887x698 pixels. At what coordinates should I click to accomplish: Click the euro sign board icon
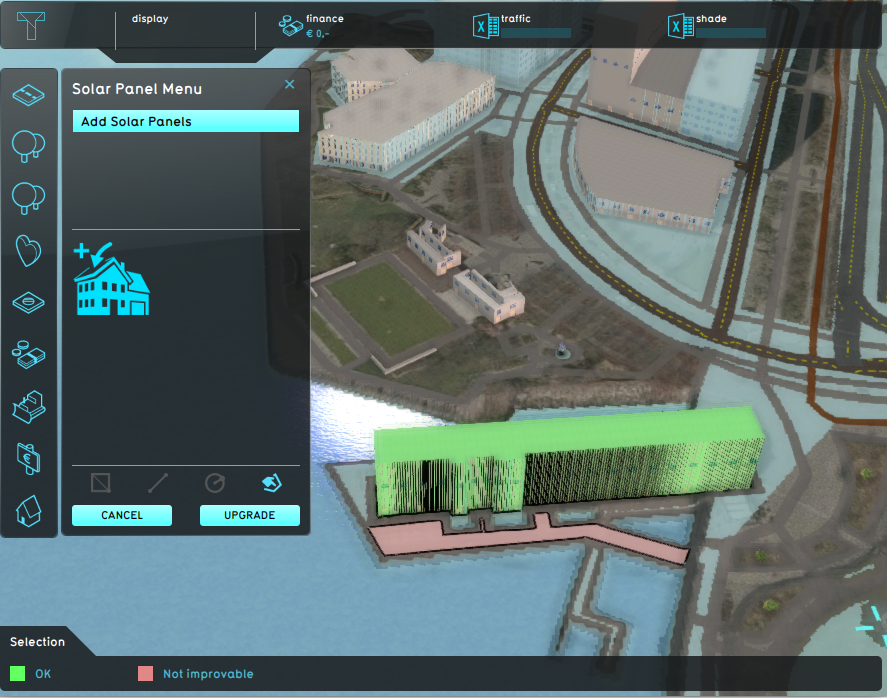tap(28, 458)
